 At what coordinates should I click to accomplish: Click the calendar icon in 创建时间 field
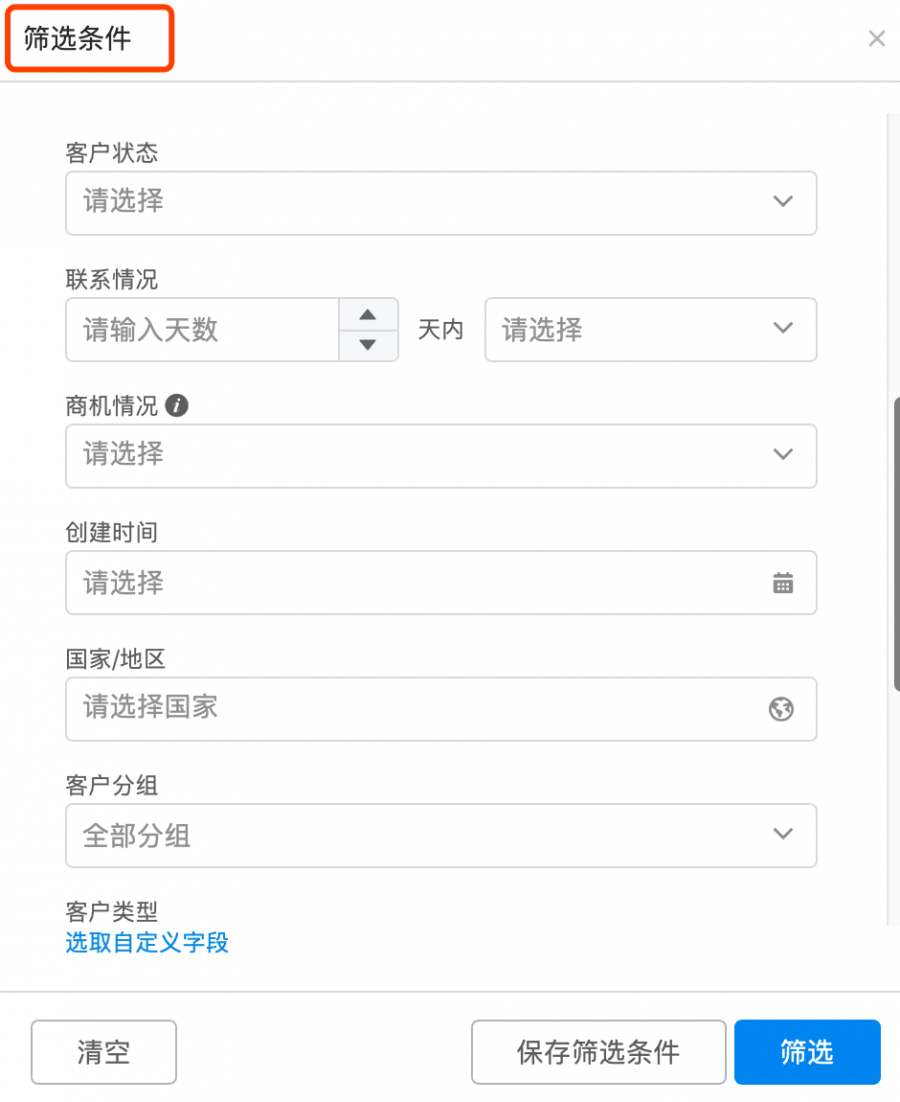[783, 583]
